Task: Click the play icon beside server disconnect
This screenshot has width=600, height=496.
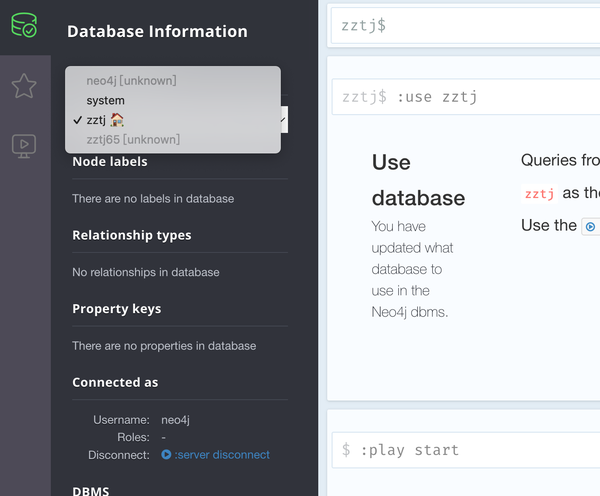Action: [166, 454]
